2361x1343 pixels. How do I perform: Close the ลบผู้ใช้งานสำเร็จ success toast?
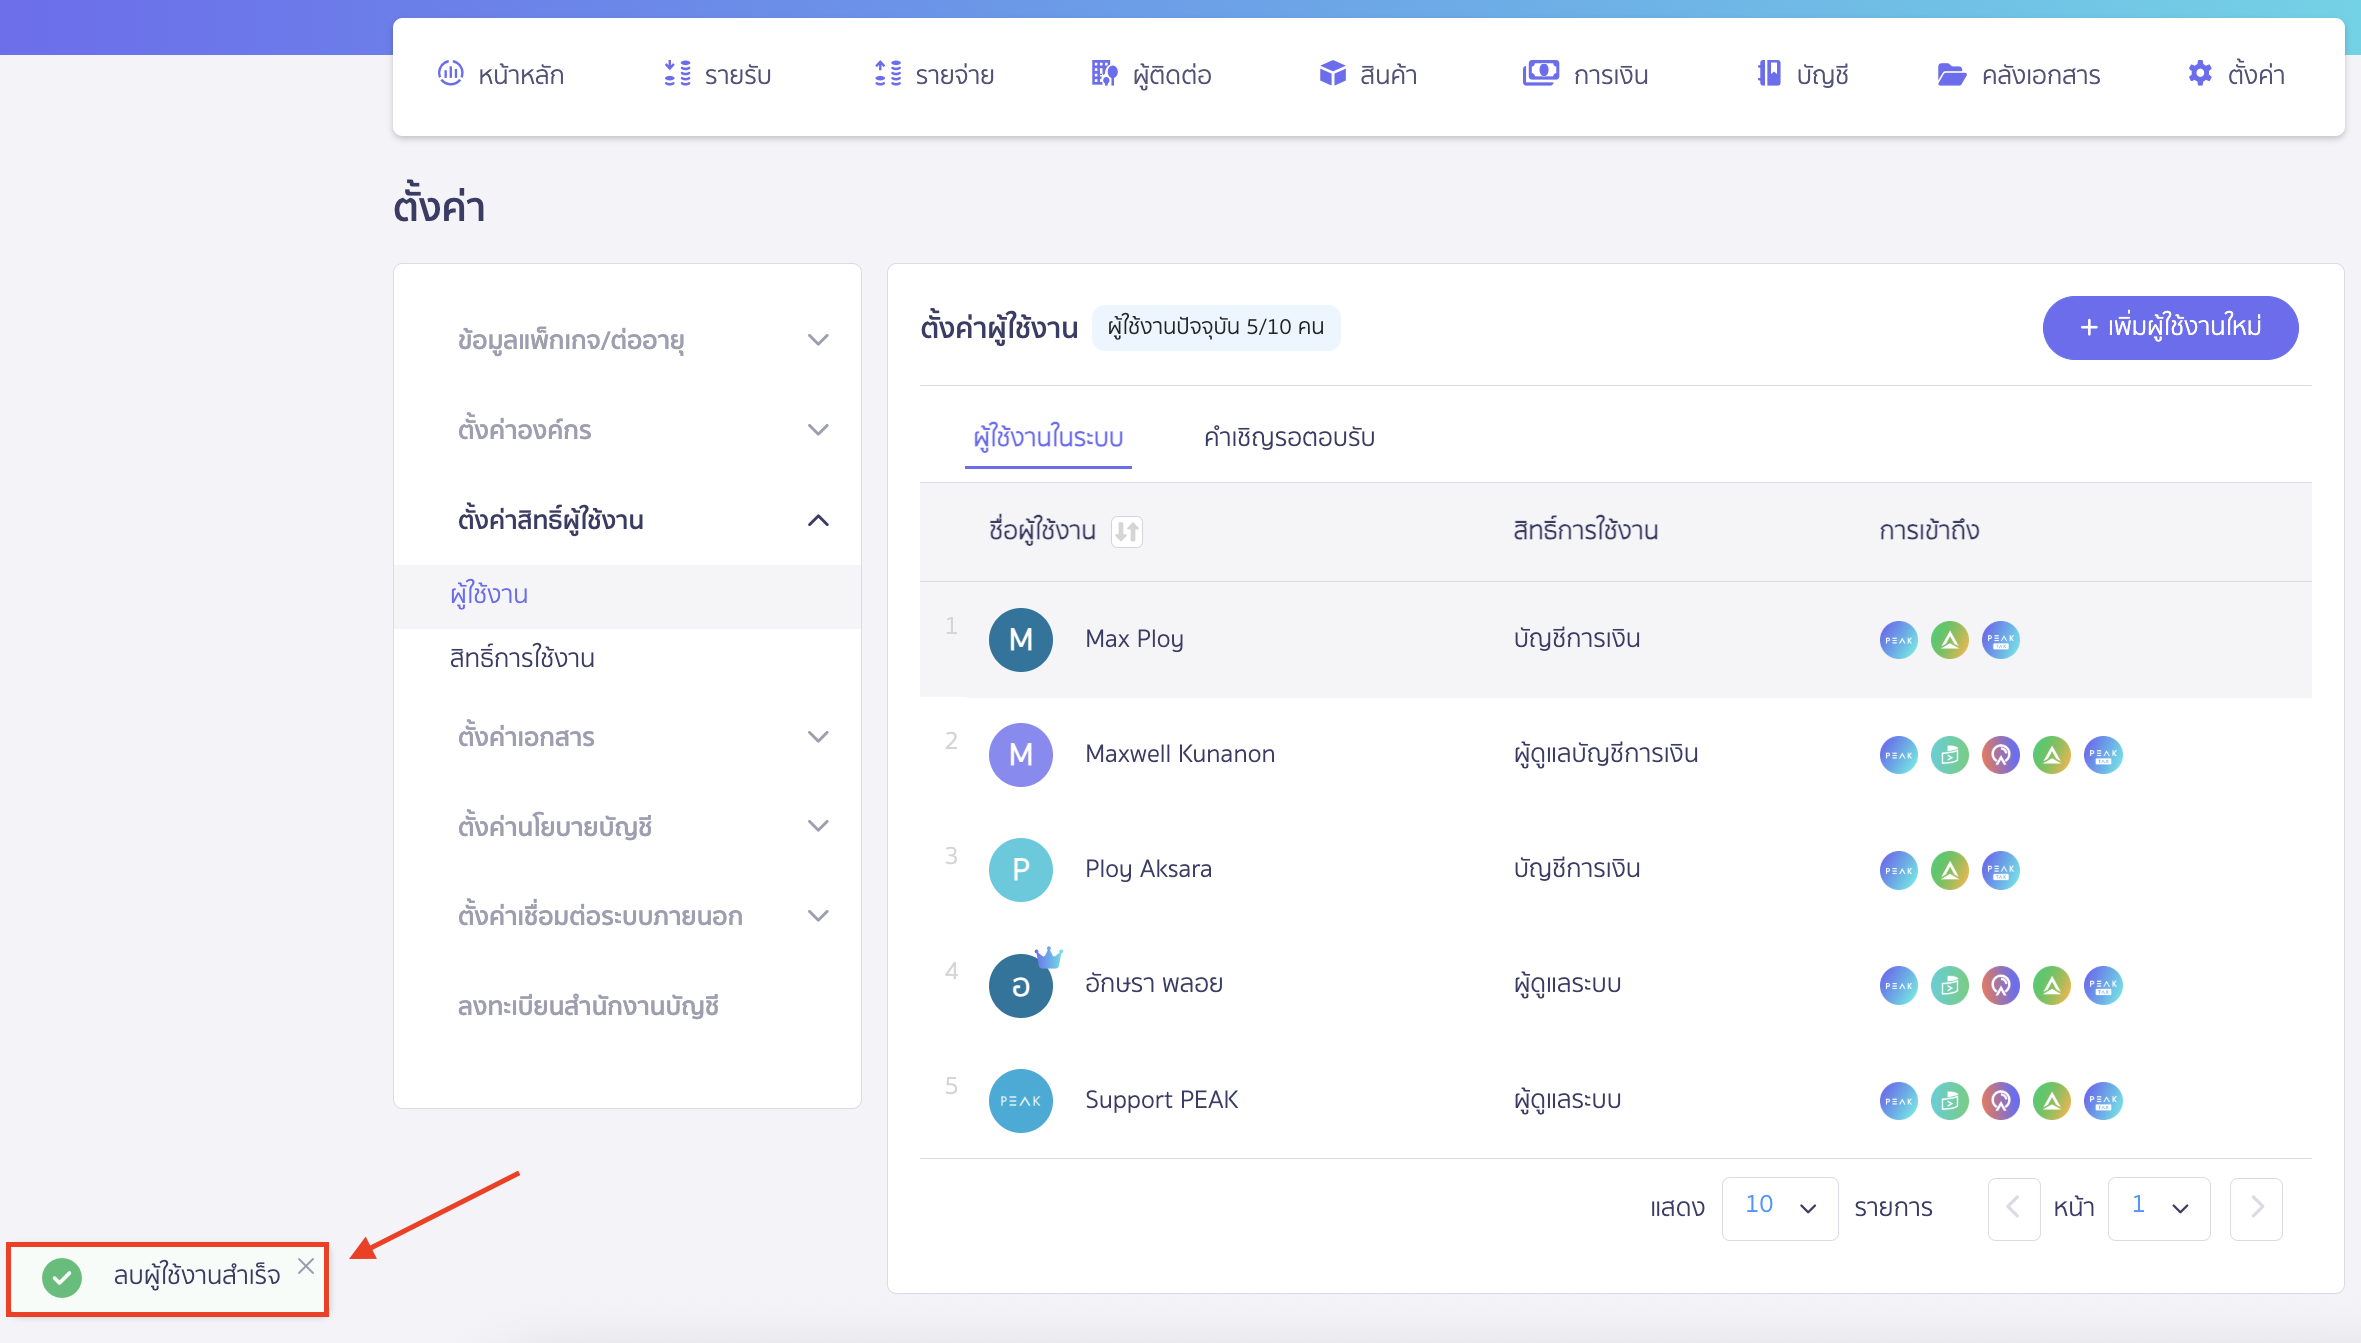click(306, 1266)
